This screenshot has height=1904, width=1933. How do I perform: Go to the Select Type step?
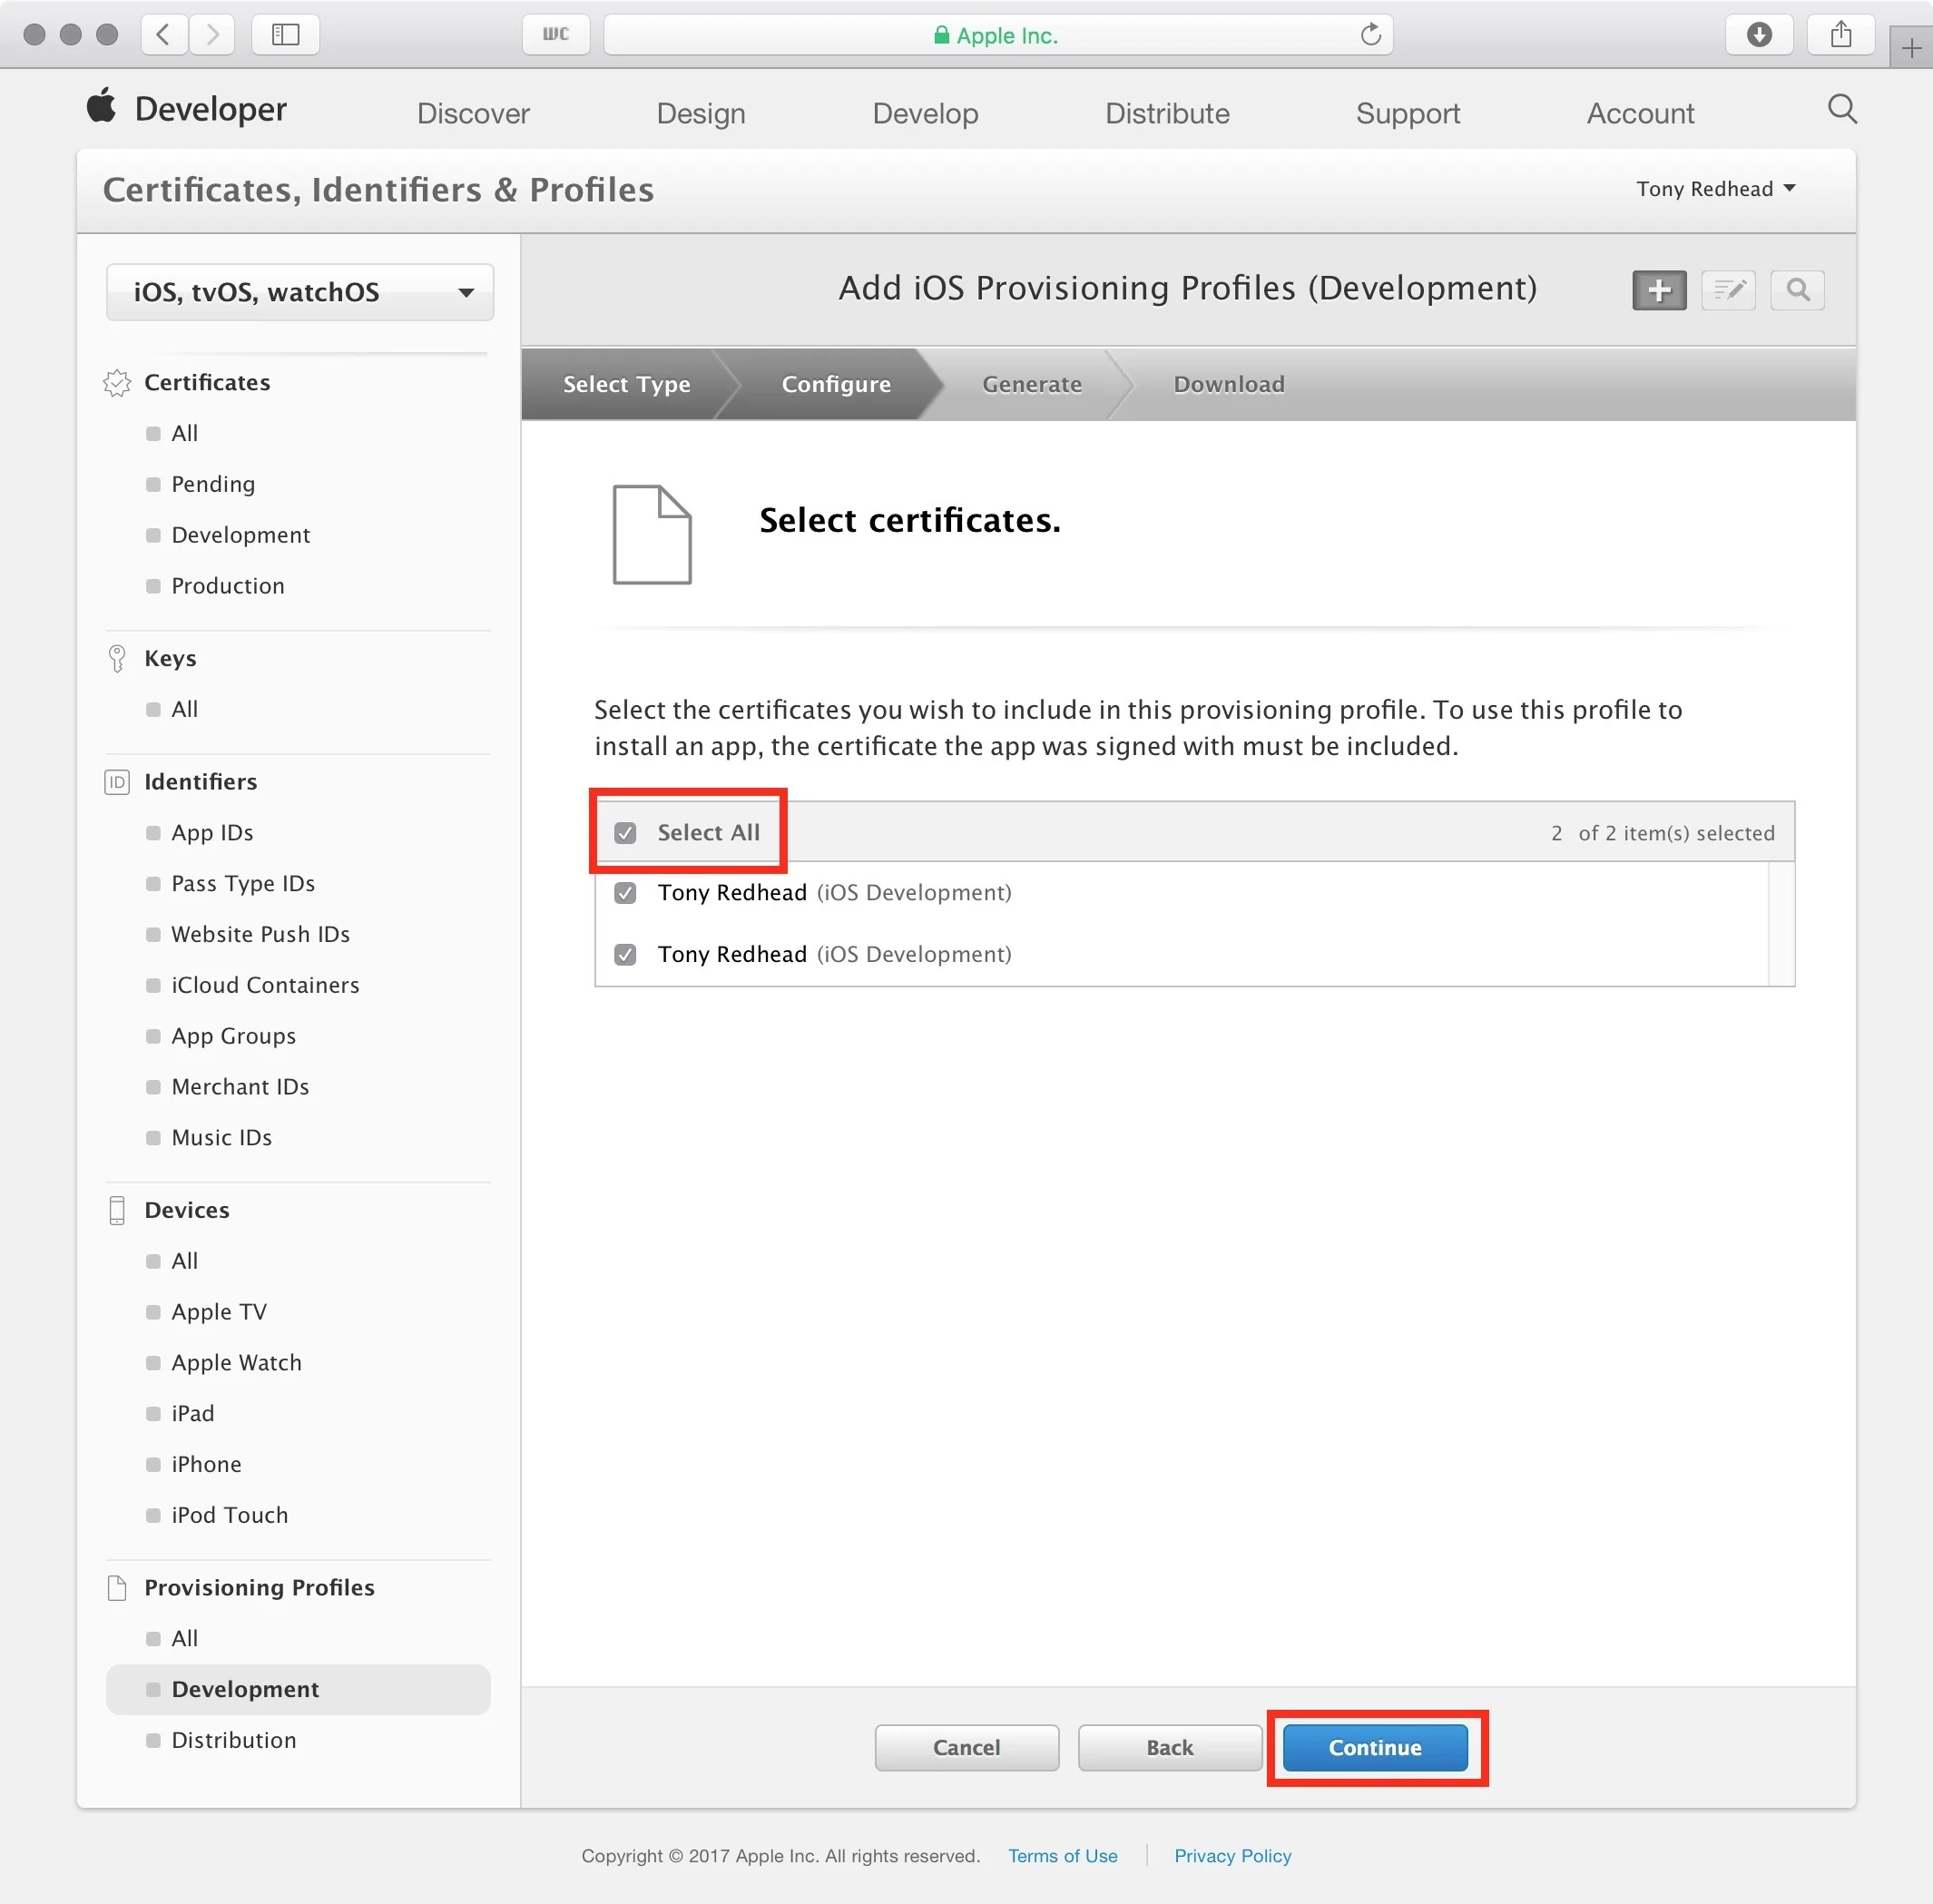pos(626,384)
